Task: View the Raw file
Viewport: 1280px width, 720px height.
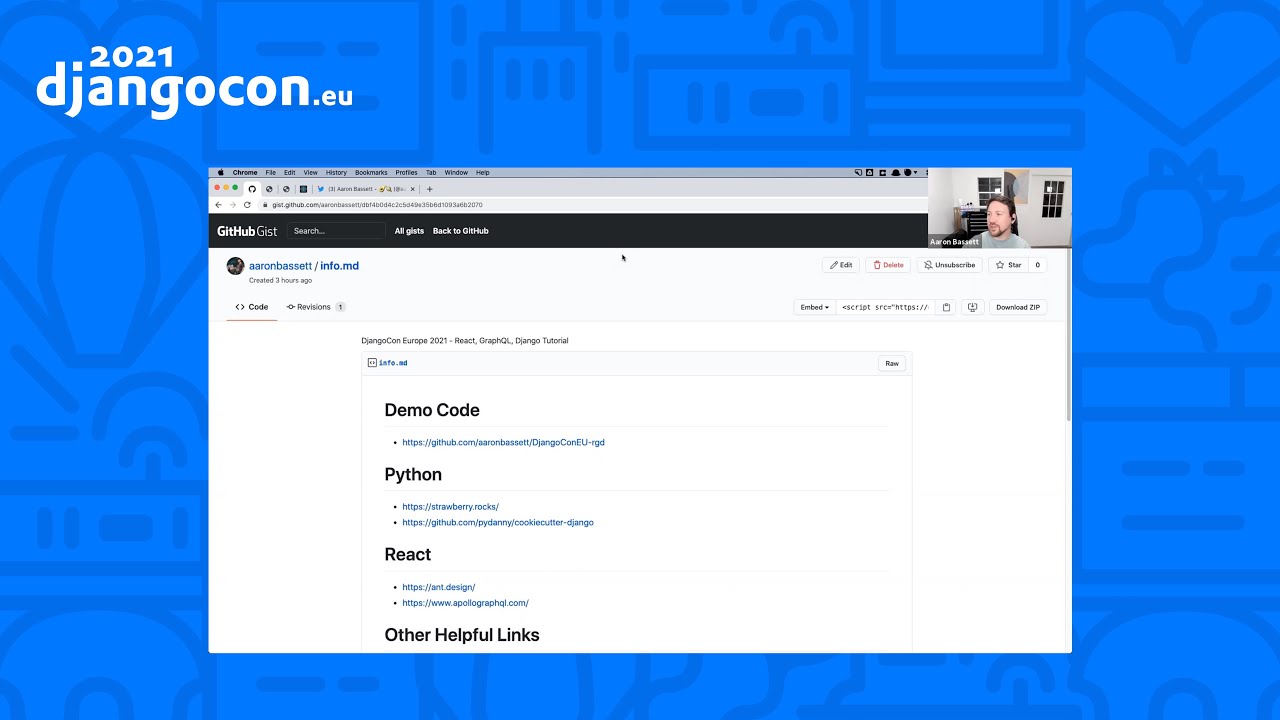Action: click(x=892, y=363)
